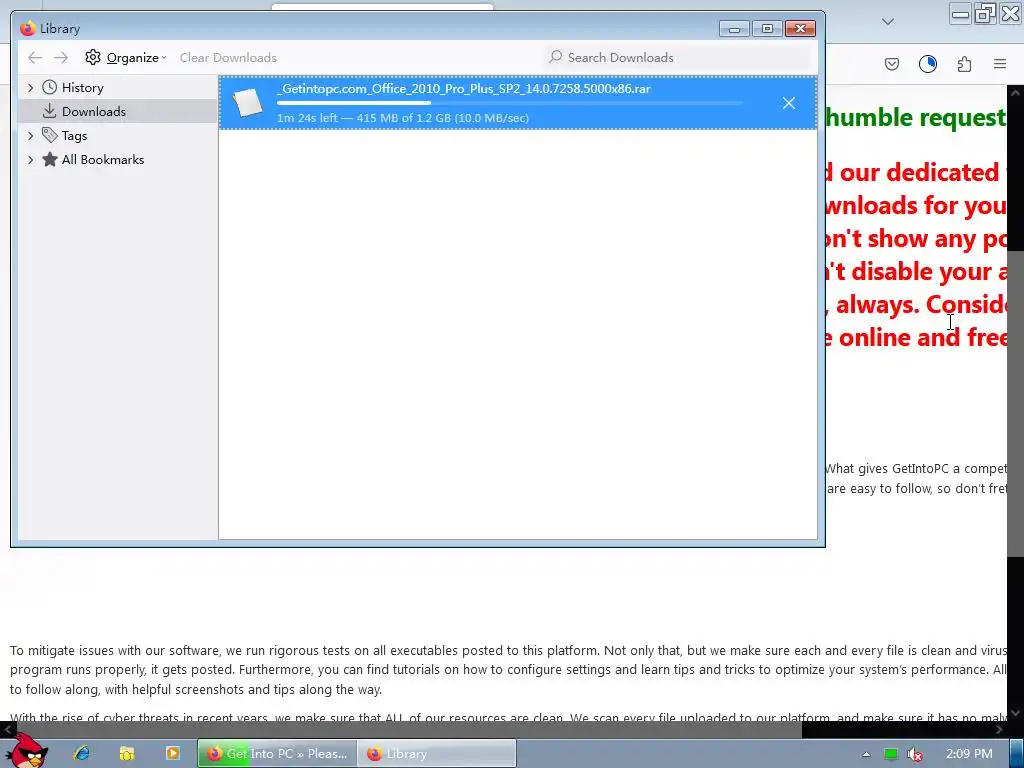Screen dimensions: 1024x768
Task: Click Clear Downloads button
Action: point(228,57)
